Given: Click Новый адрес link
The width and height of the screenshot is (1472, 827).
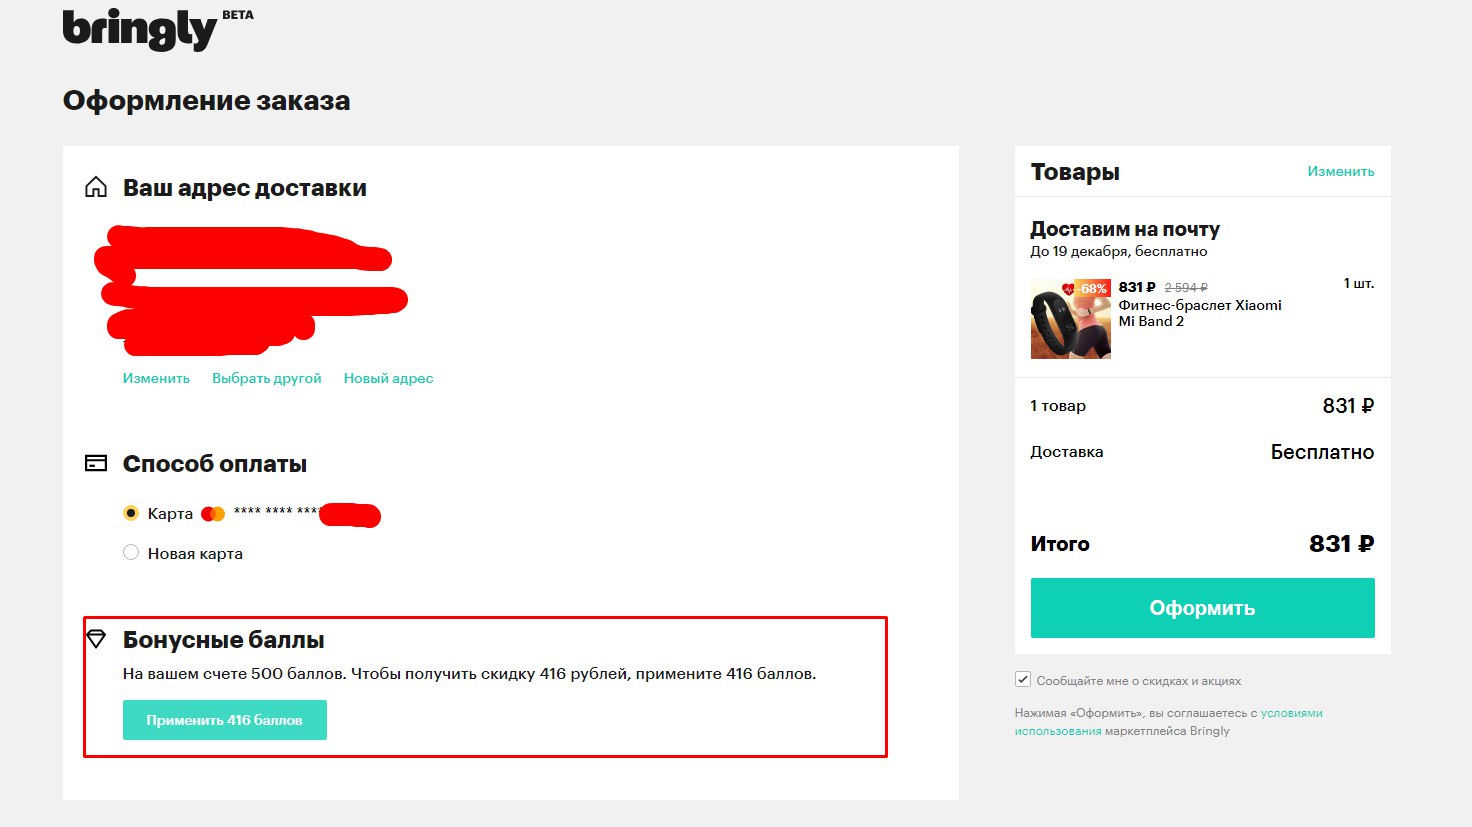Looking at the screenshot, I should point(388,378).
